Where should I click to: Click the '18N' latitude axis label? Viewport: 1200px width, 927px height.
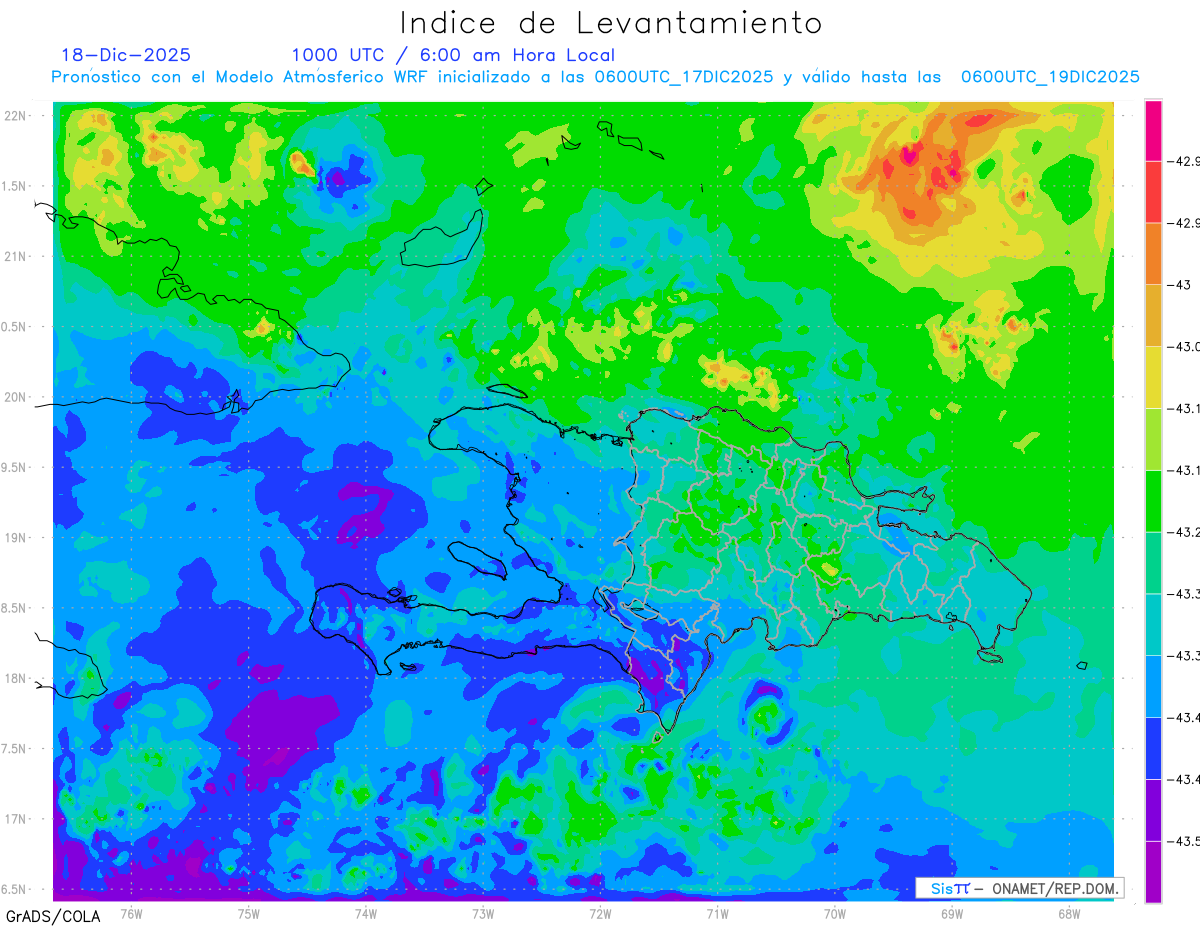click(x=15, y=679)
